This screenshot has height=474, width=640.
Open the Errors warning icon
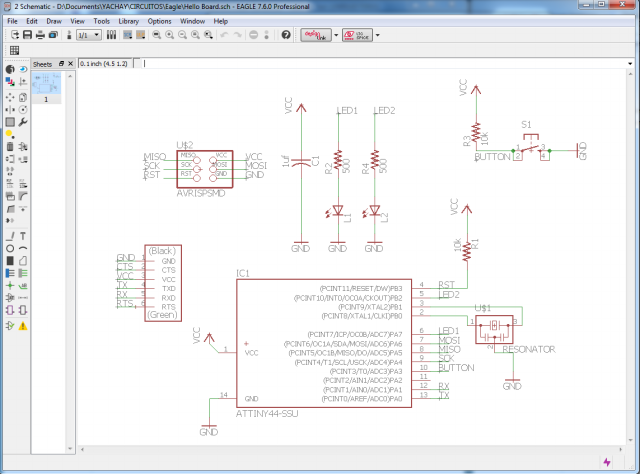click(23, 325)
